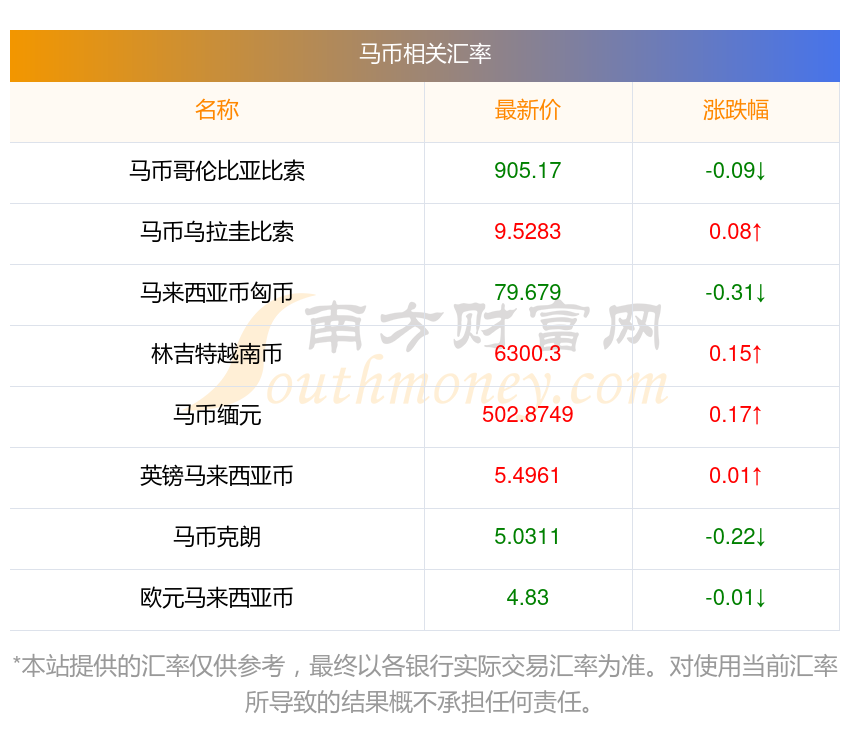Click price 6300.3

(527, 353)
